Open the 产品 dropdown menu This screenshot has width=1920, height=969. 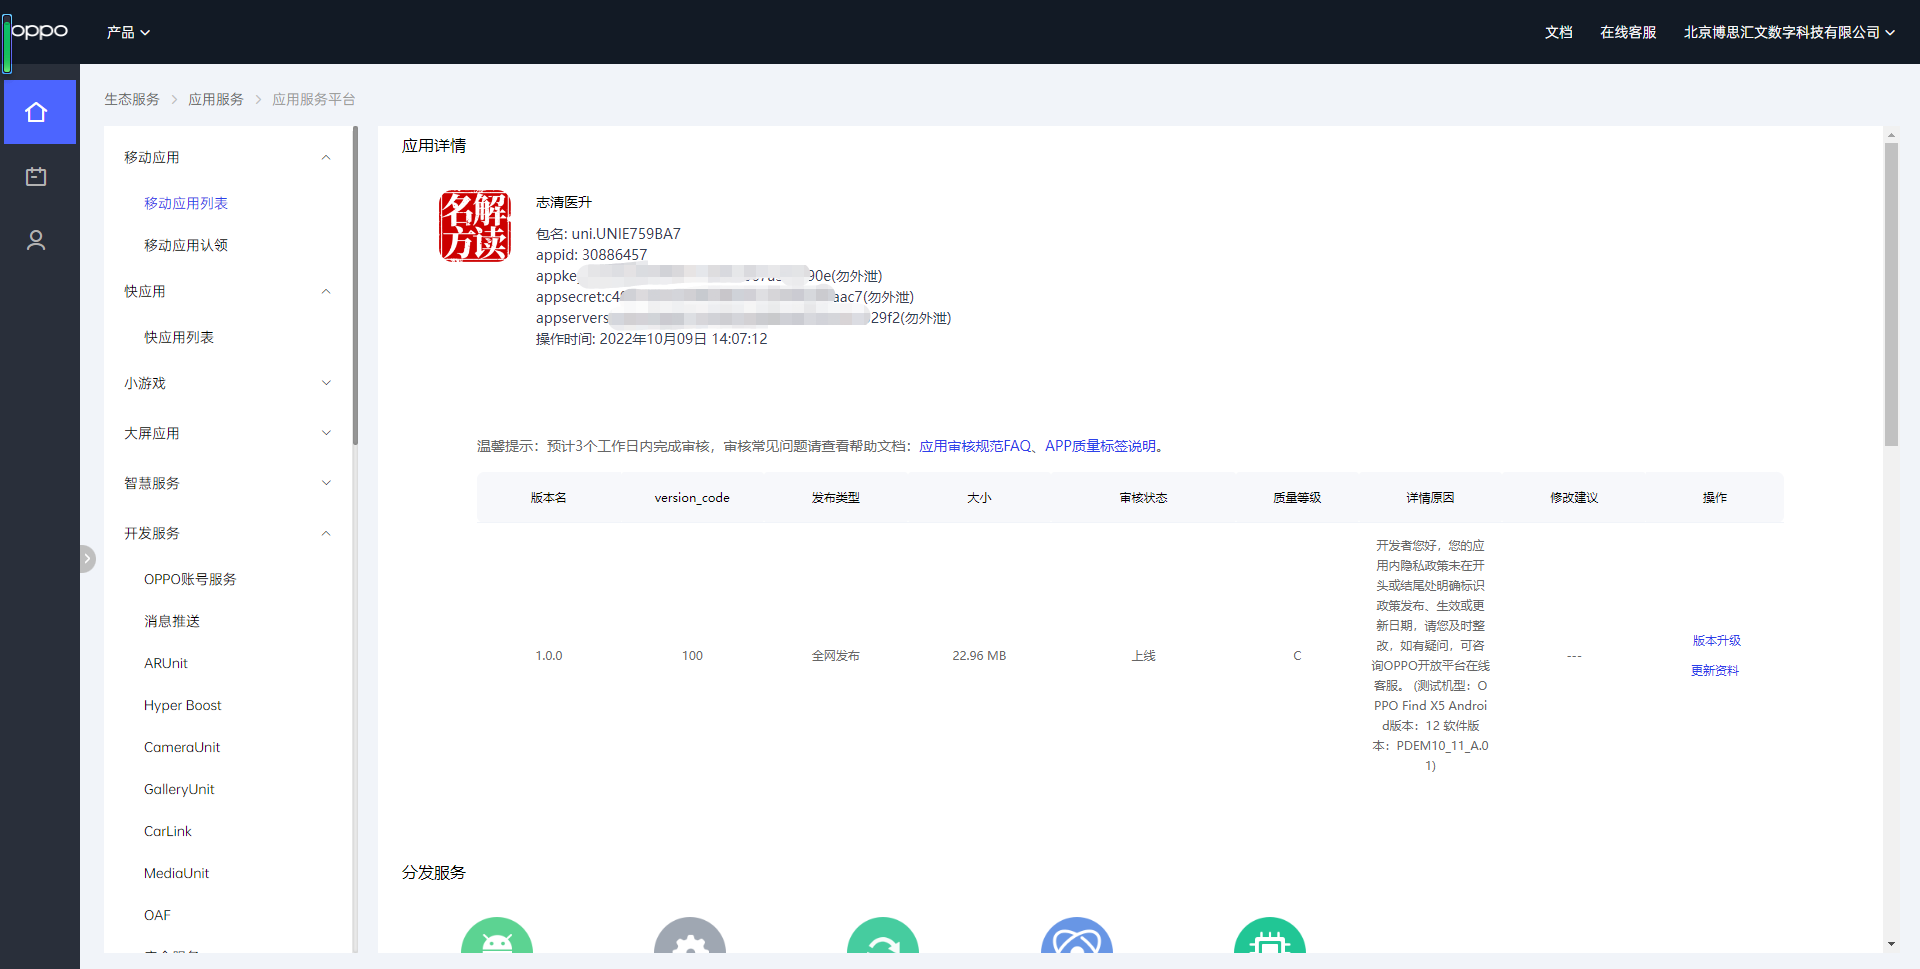(128, 32)
